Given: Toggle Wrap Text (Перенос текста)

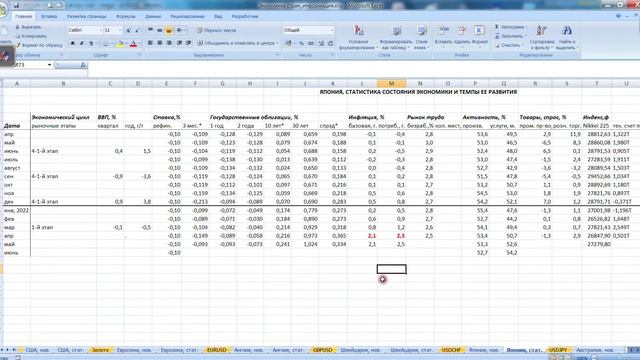Looking at the screenshot, I should pyautogui.click(x=217, y=30).
